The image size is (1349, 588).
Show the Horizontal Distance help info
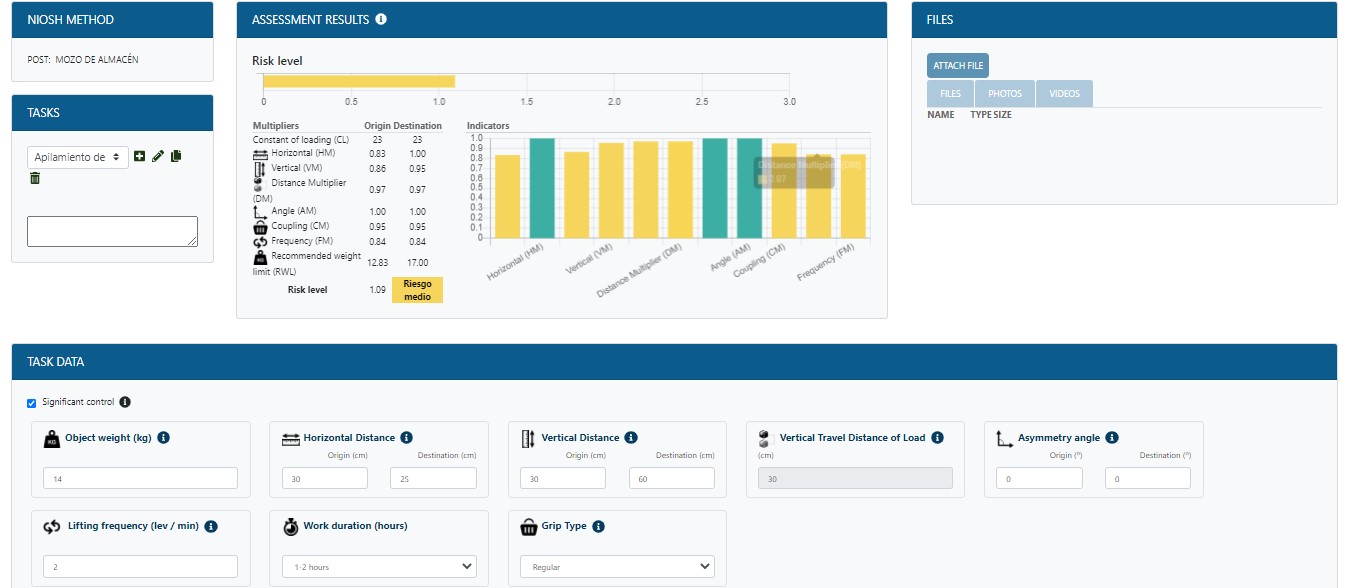coord(405,437)
